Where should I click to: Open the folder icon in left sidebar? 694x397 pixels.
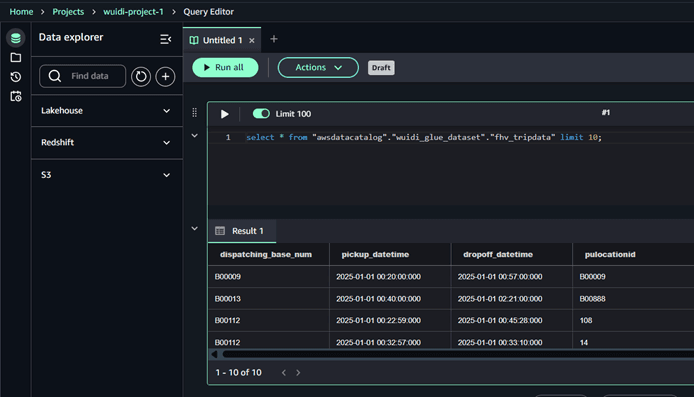coord(15,58)
